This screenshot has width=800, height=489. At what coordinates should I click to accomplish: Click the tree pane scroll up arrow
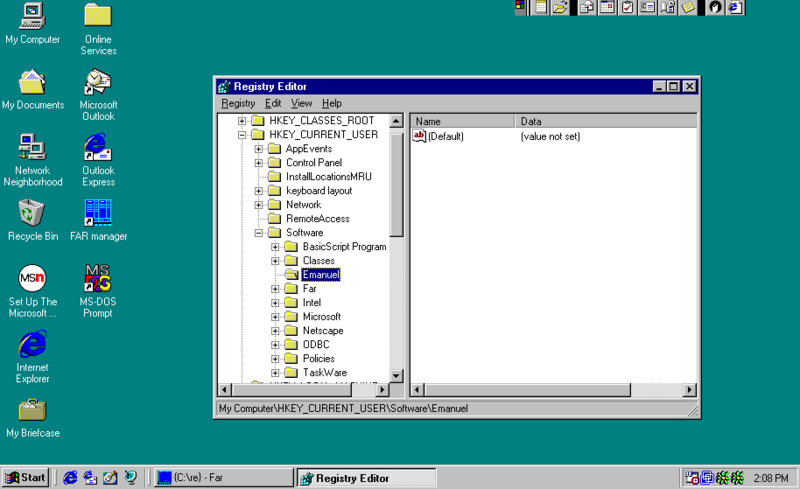pos(396,121)
